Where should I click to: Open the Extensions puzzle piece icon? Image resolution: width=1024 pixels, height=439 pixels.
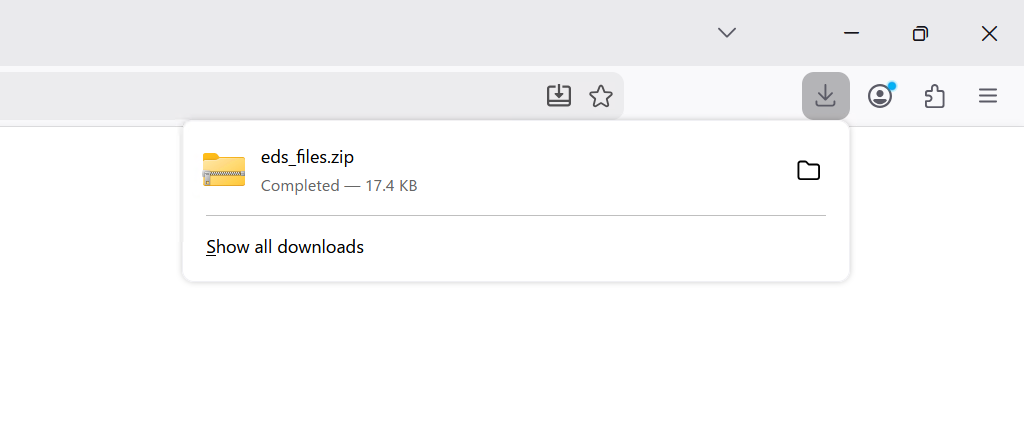935,96
